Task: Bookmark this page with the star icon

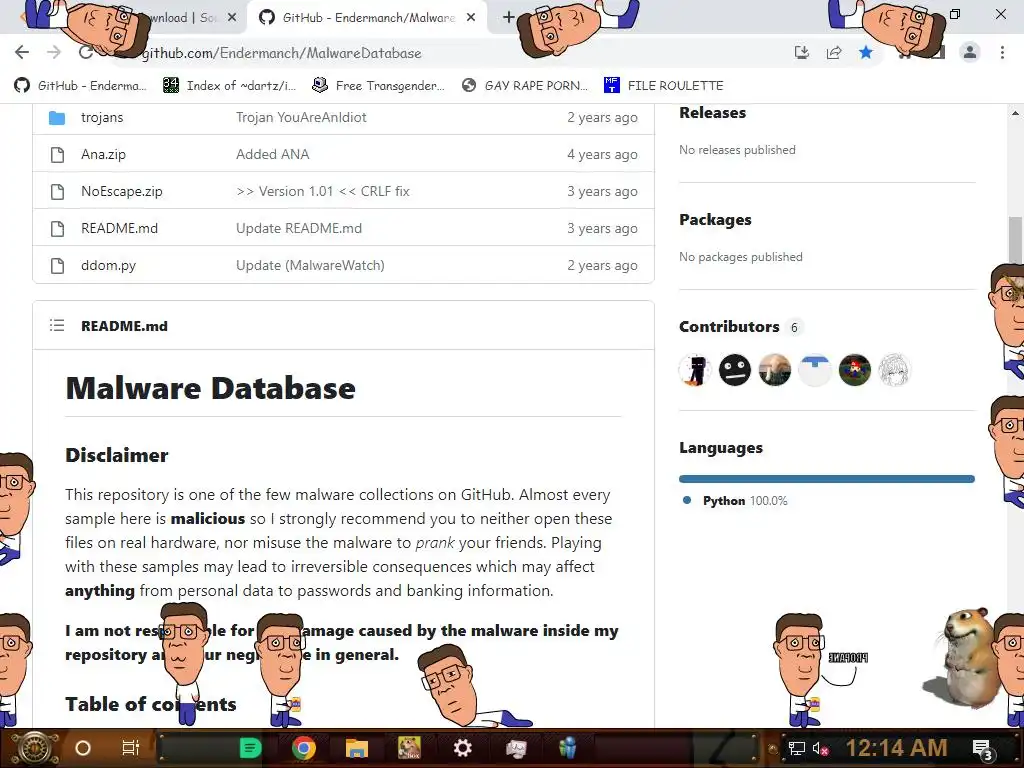Action: coord(866,52)
